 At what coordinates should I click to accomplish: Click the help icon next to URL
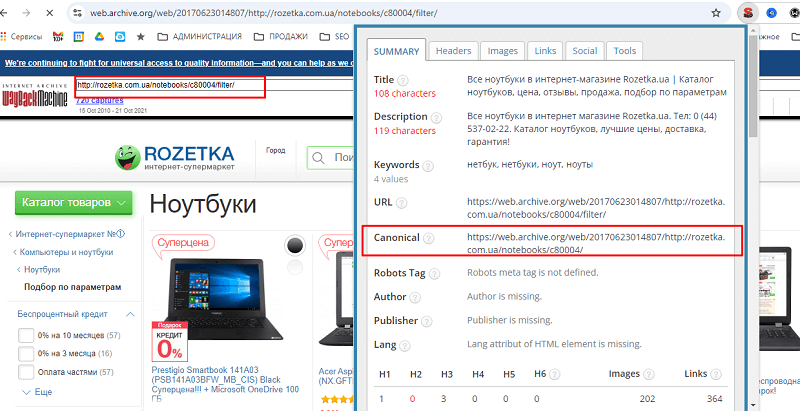(402, 203)
